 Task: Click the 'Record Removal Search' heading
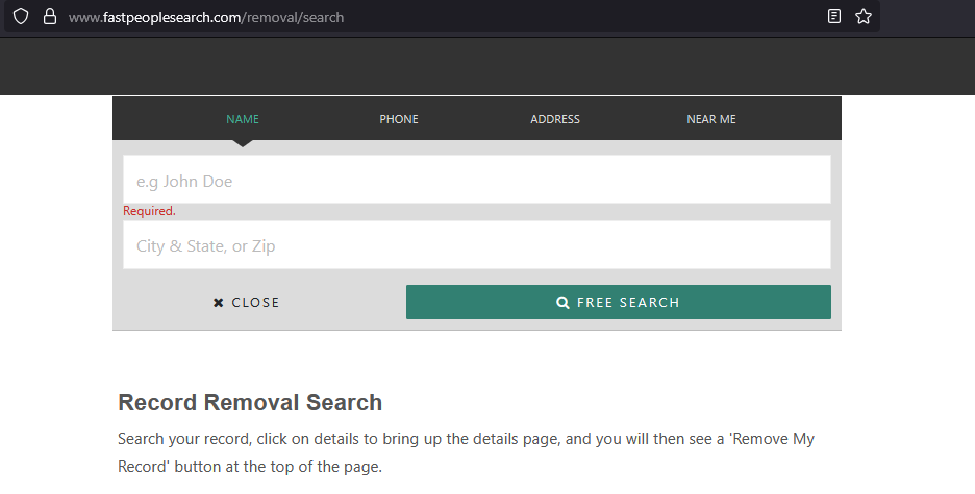coord(250,403)
